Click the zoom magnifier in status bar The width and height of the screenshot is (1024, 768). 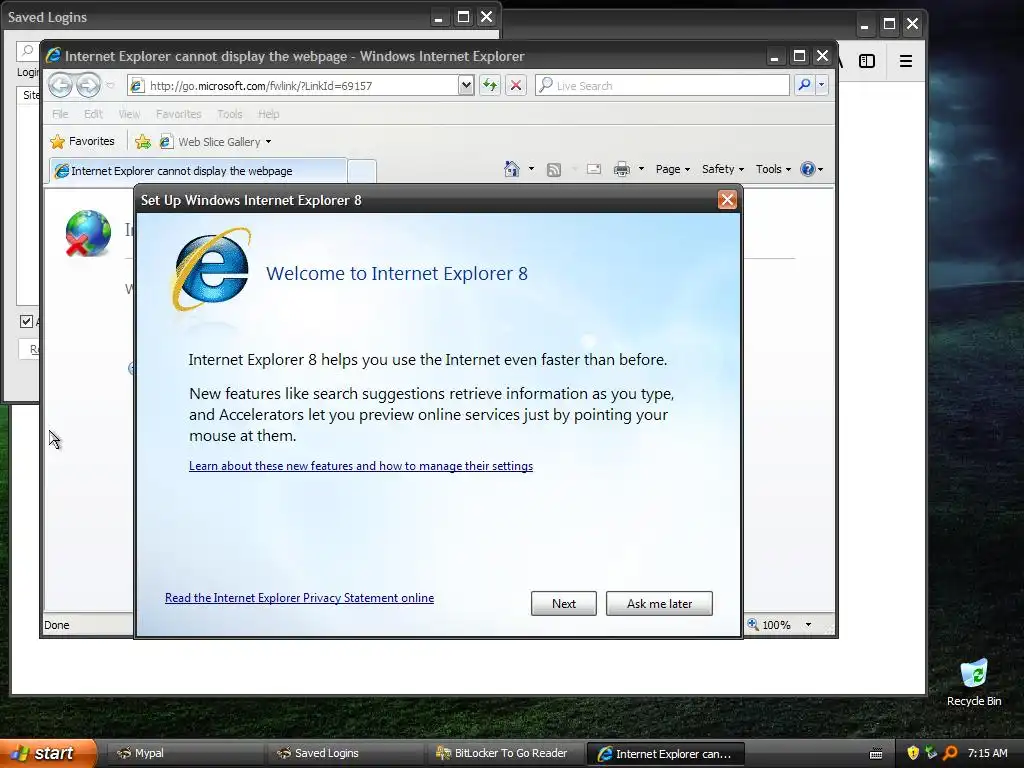753,624
